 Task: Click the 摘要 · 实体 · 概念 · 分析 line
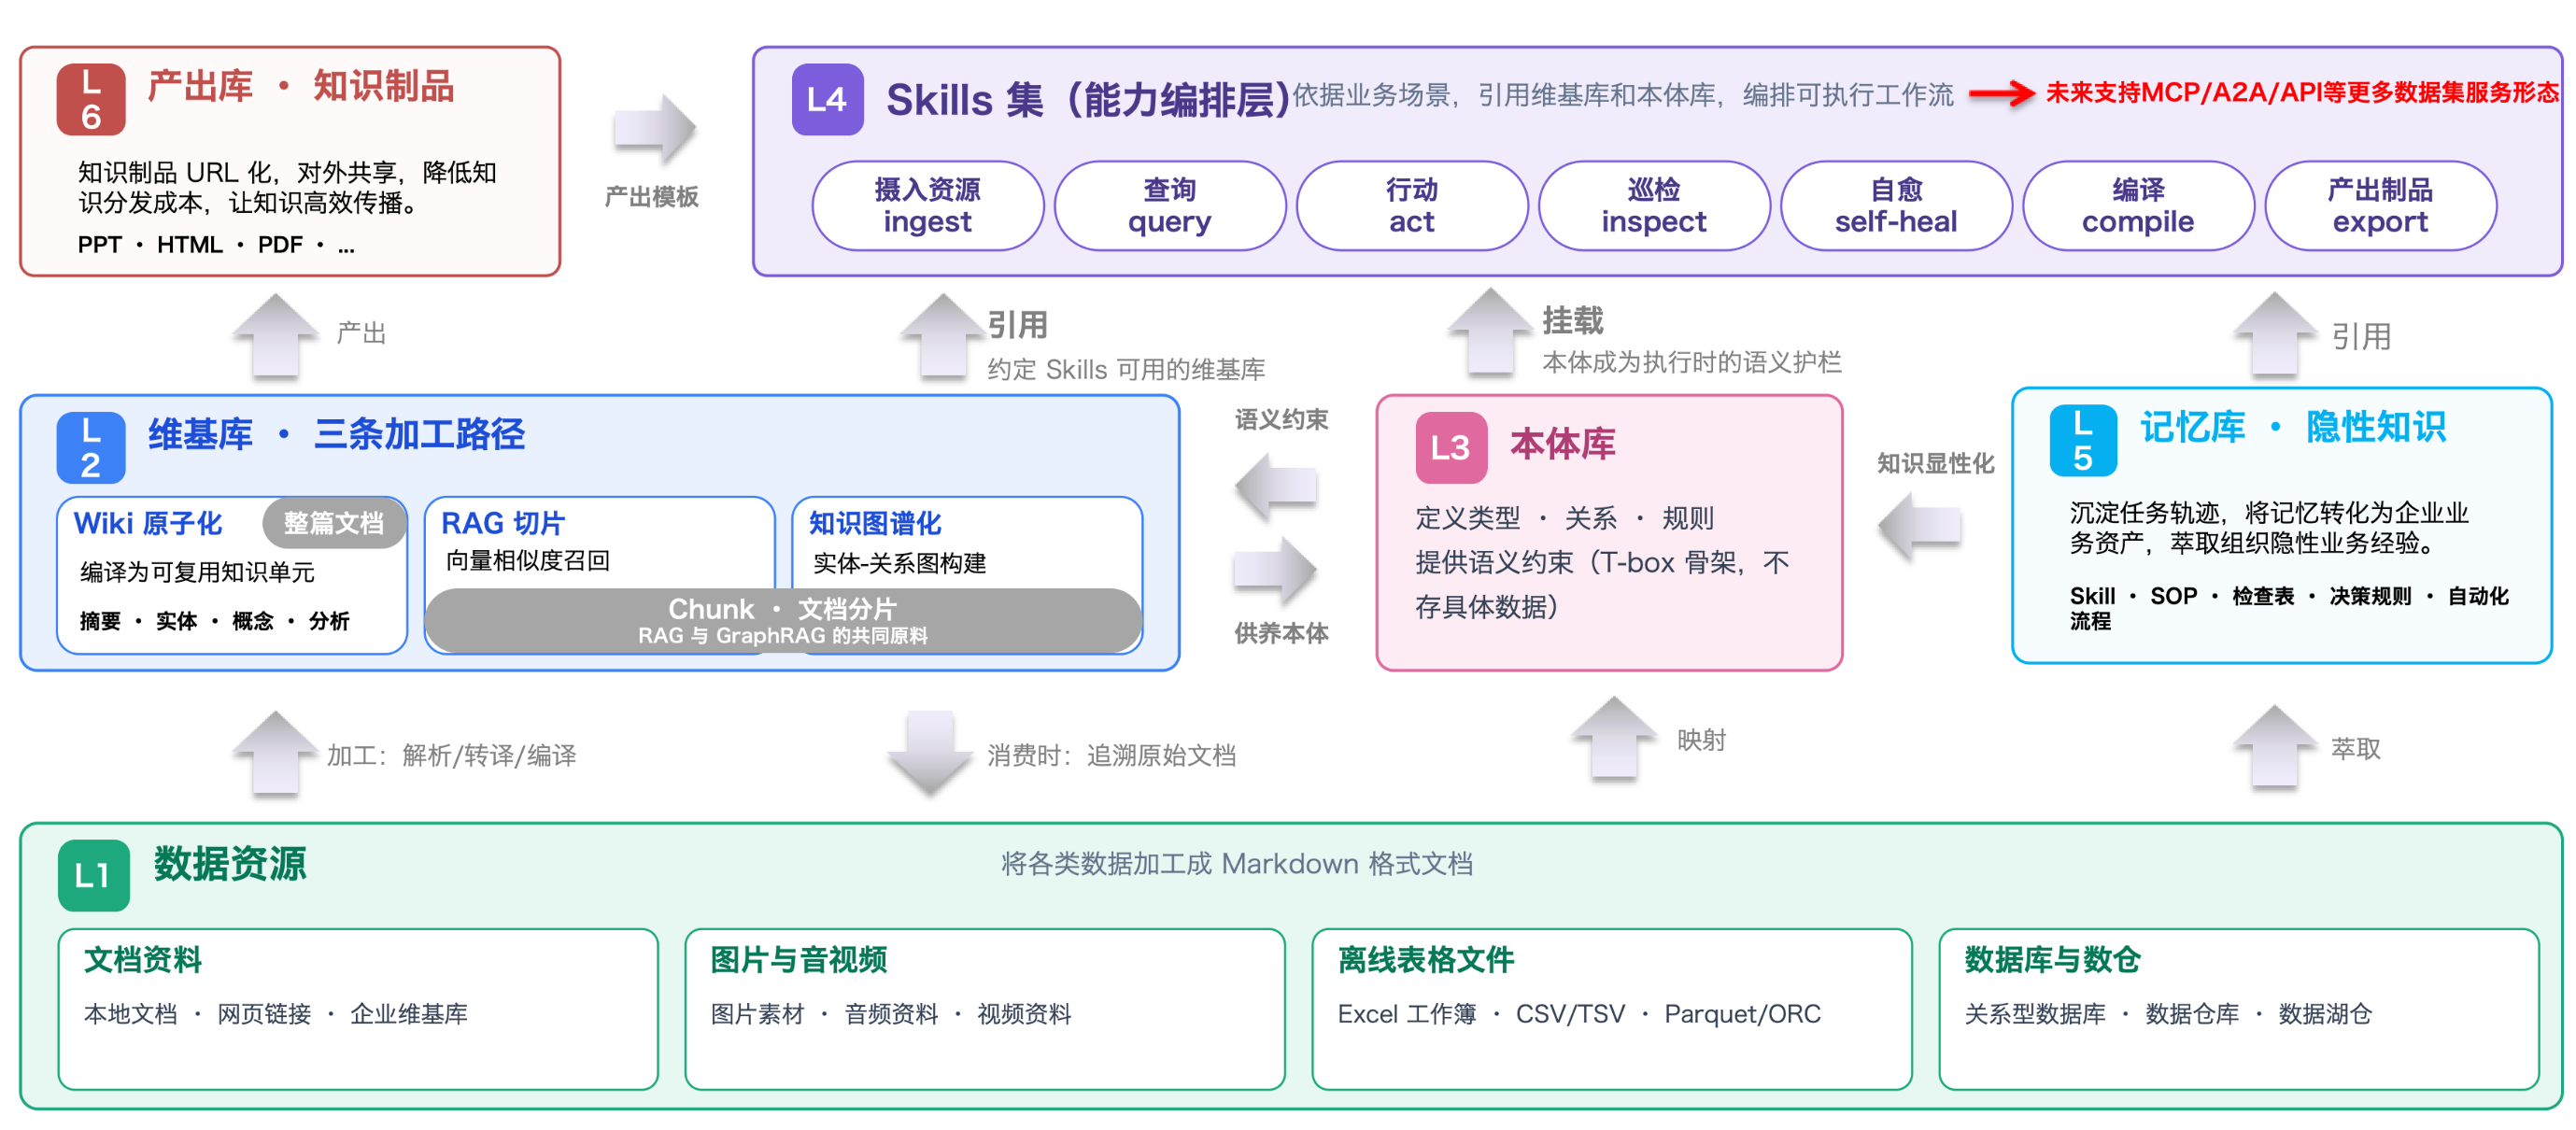point(215,621)
